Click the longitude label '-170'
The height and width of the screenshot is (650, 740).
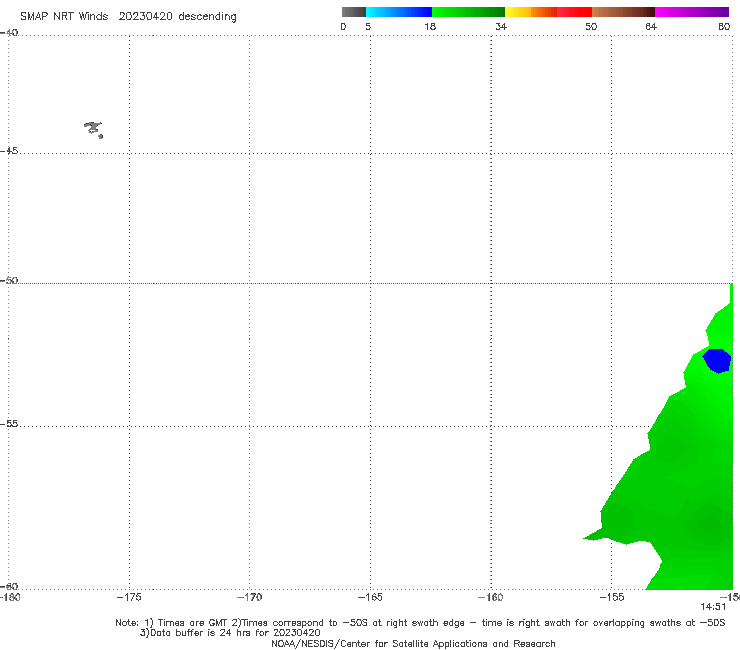coord(249,597)
